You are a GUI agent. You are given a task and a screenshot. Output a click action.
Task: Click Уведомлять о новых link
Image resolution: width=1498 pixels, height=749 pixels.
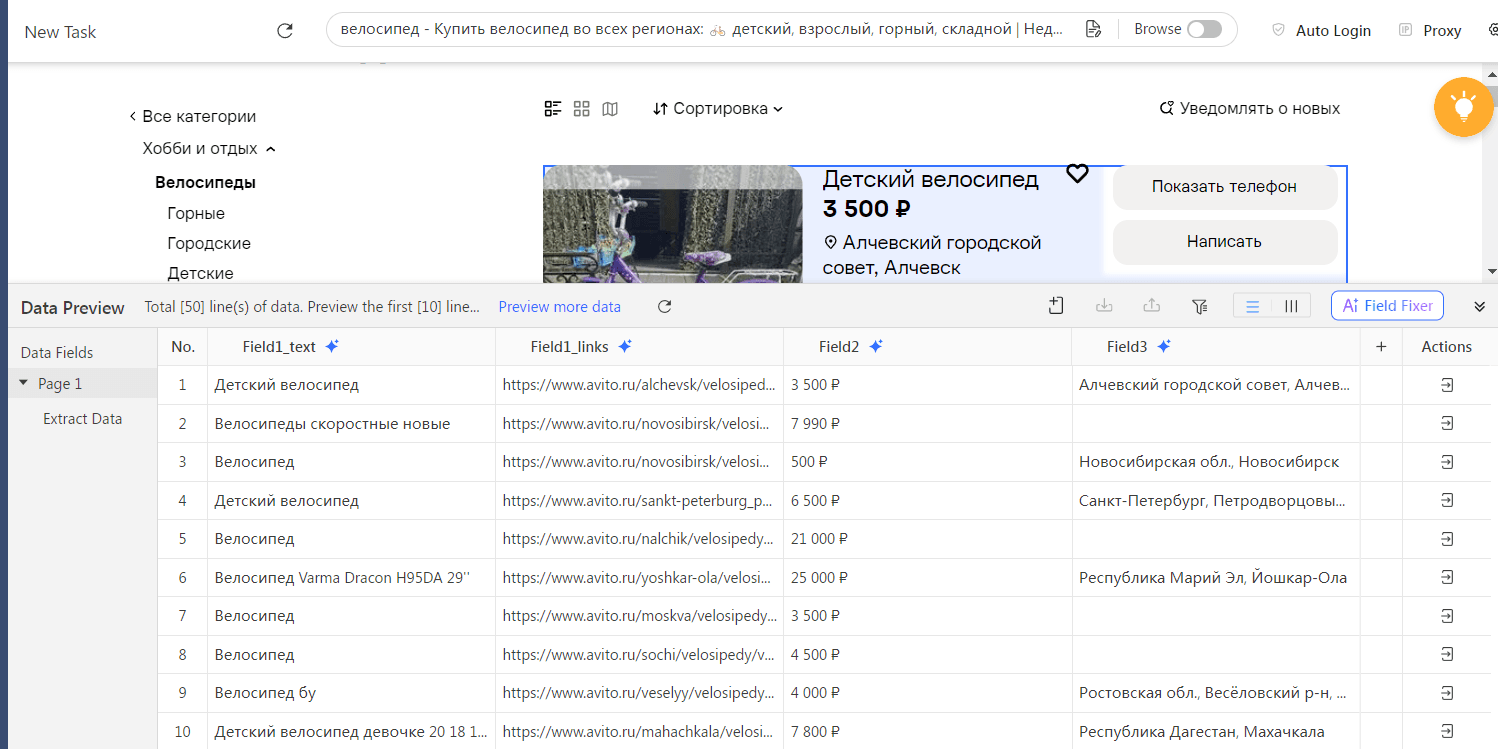coord(1249,108)
